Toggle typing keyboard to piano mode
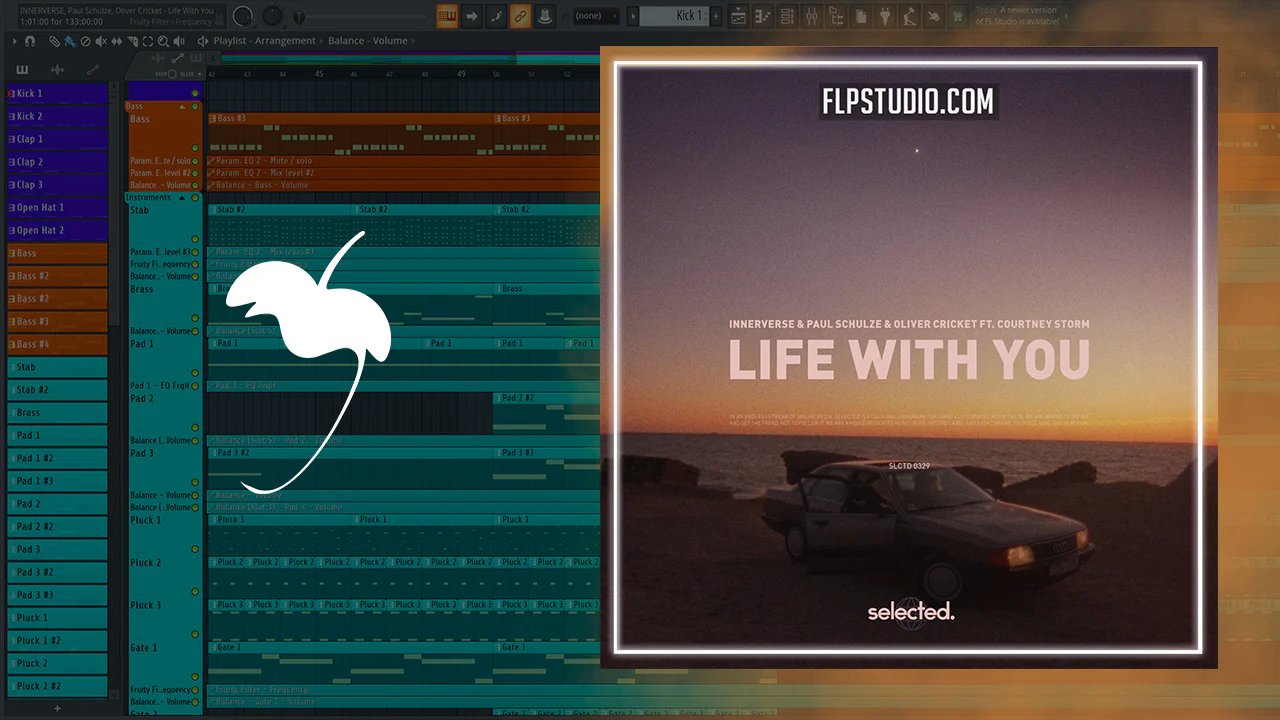 448,16
